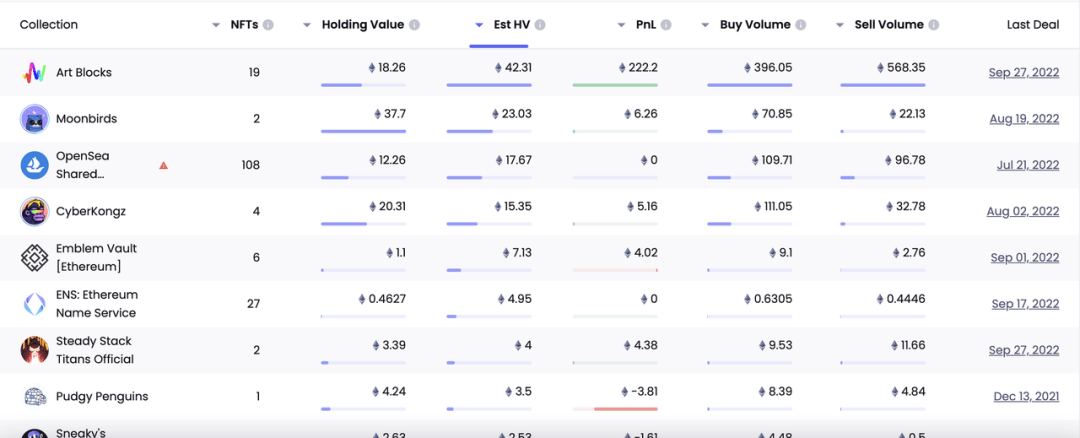Sort by Buy Volume using its arrow
Viewport: 1080px width, 438px height.
pos(705,25)
